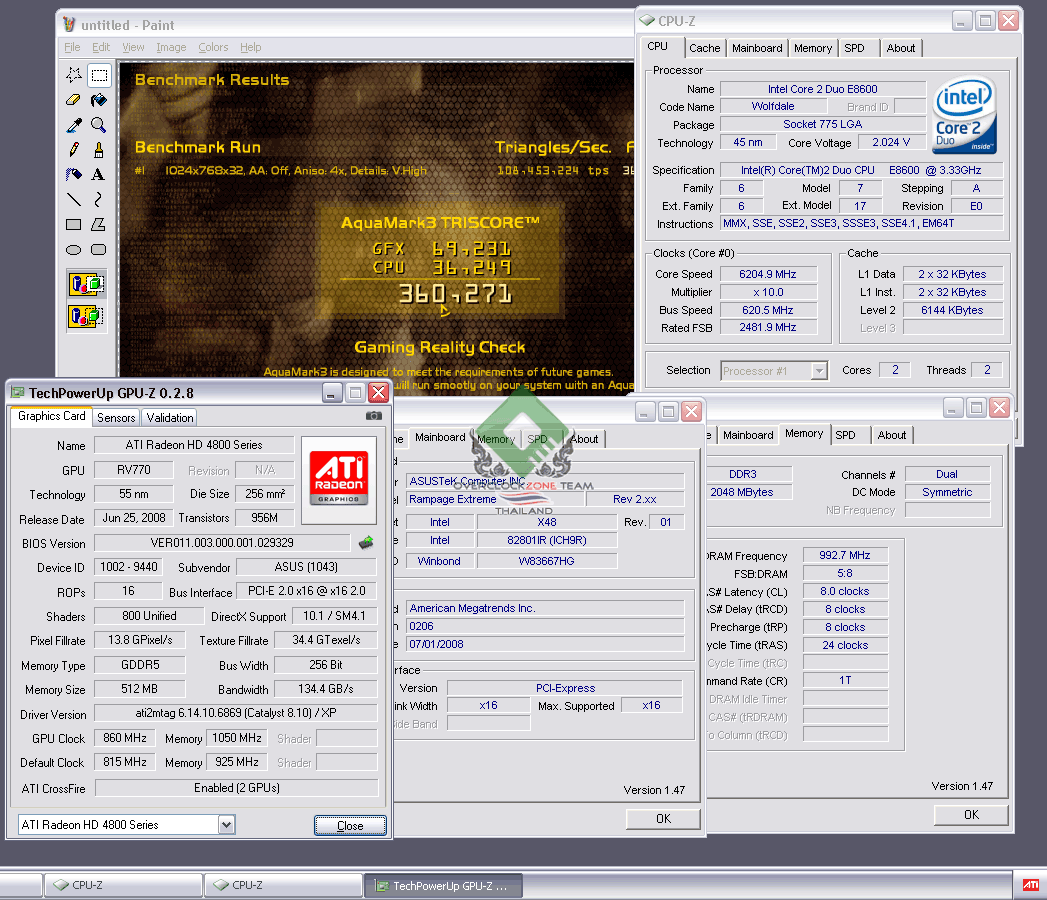Click OK in the CPU-Z memory window

[x=972, y=815]
